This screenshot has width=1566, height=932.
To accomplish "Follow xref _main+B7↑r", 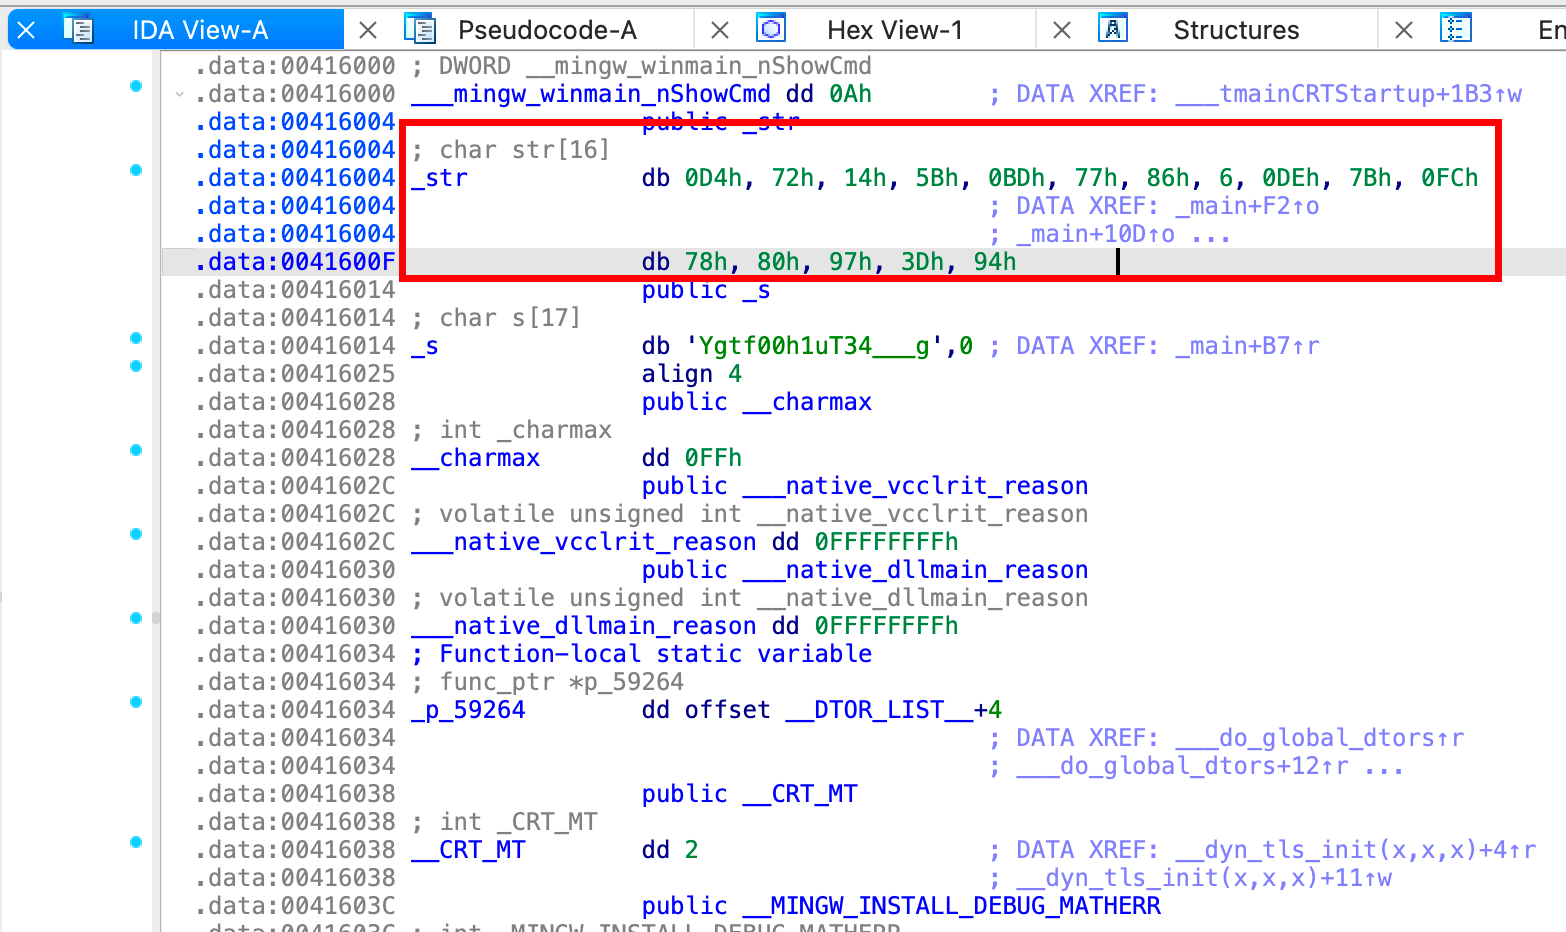I will coord(1247,346).
